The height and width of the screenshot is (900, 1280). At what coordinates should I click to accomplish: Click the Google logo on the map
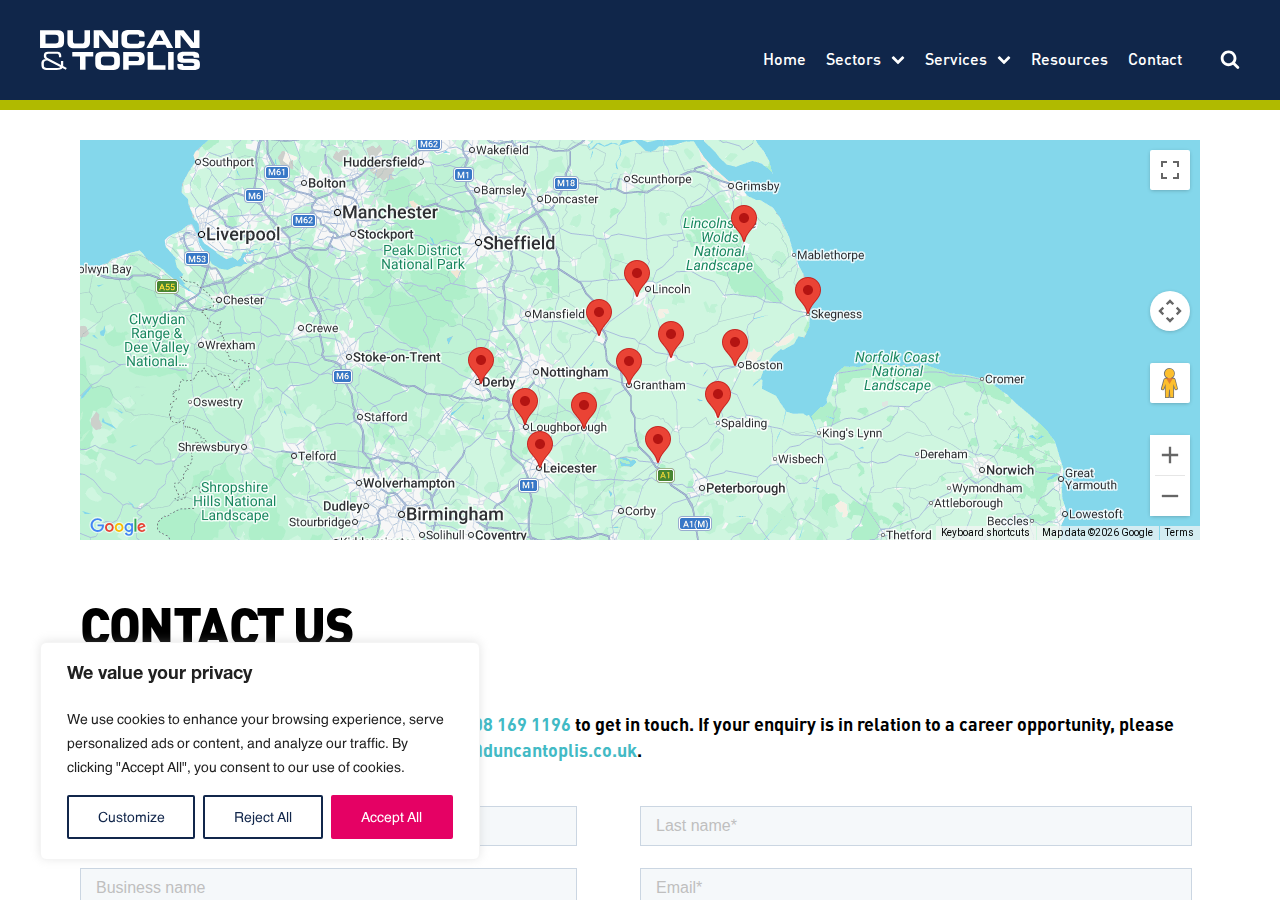pos(118,527)
